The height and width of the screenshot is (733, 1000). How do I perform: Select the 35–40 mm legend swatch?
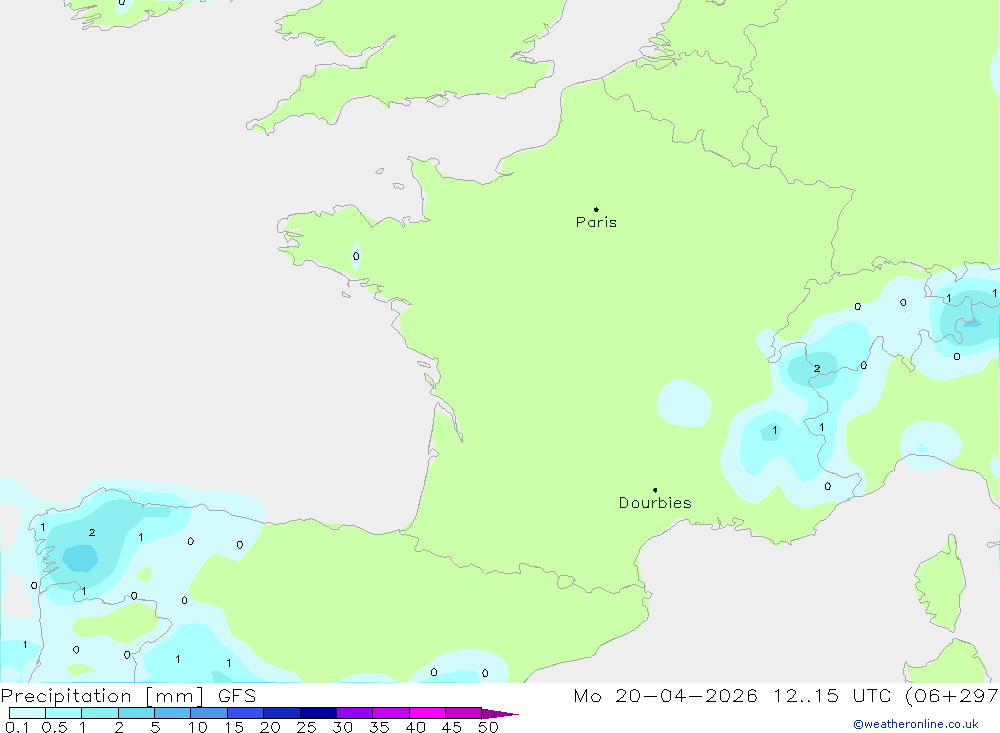[x=390, y=713]
